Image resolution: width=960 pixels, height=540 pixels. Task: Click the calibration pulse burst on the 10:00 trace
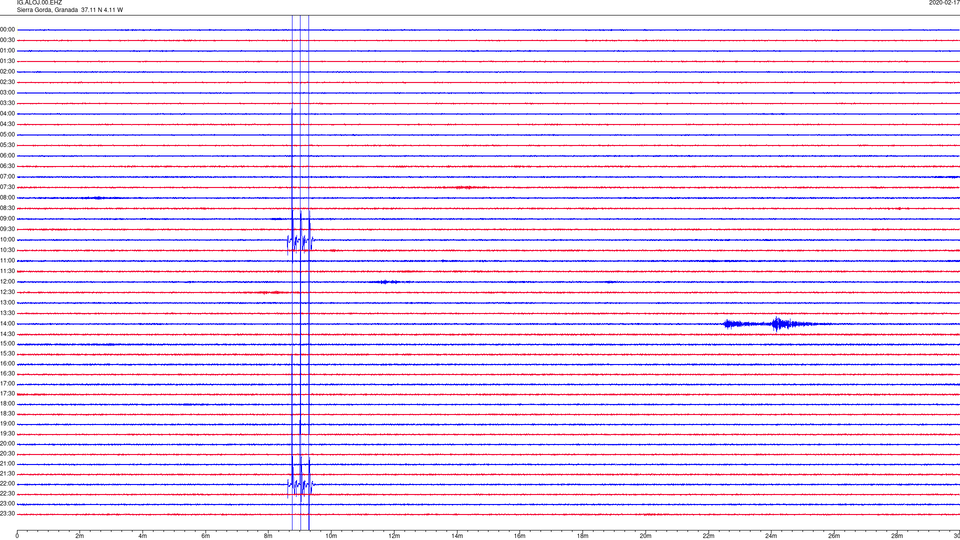click(x=301, y=242)
